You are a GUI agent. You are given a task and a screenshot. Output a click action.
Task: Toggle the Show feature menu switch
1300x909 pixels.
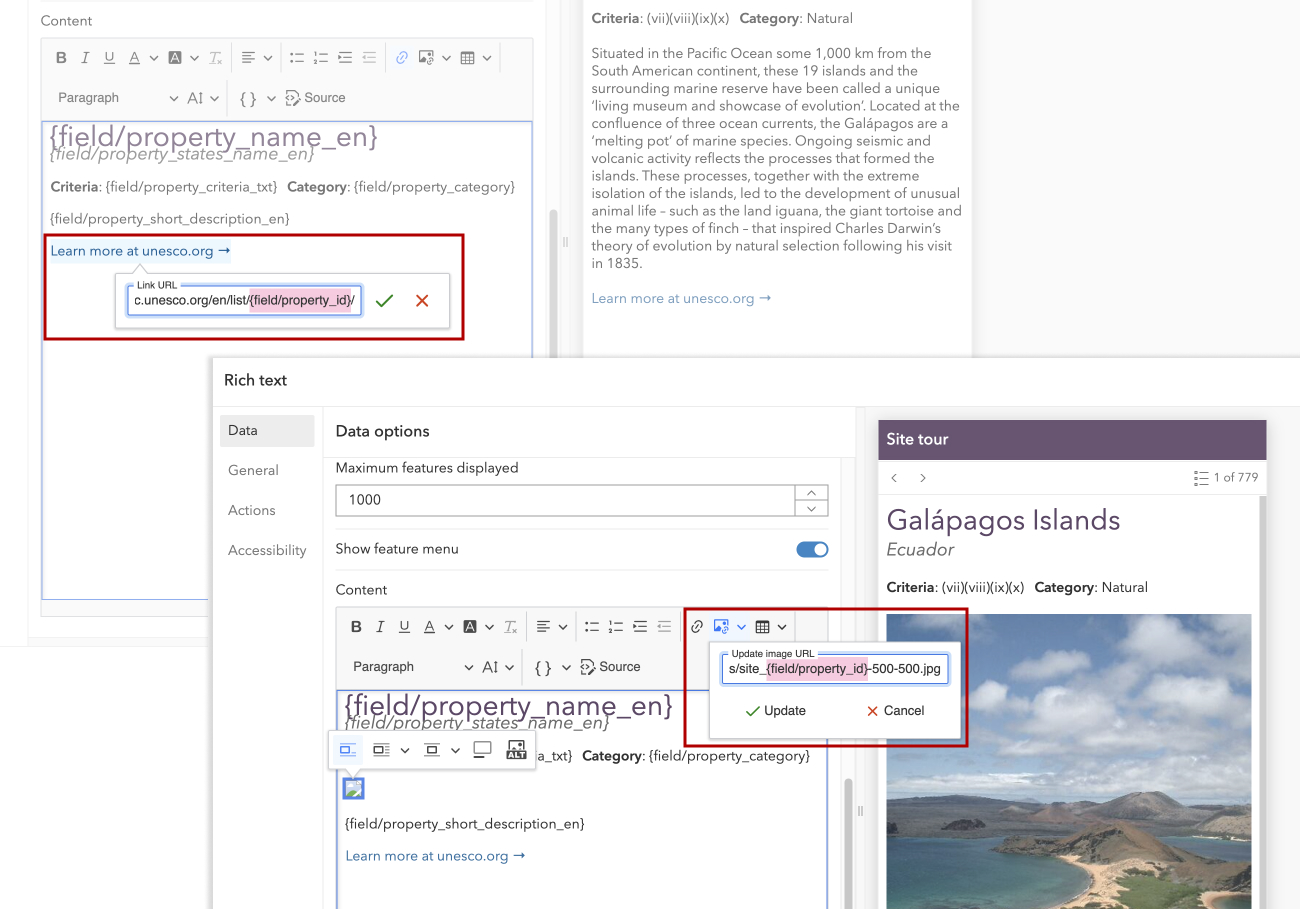click(x=812, y=549)
